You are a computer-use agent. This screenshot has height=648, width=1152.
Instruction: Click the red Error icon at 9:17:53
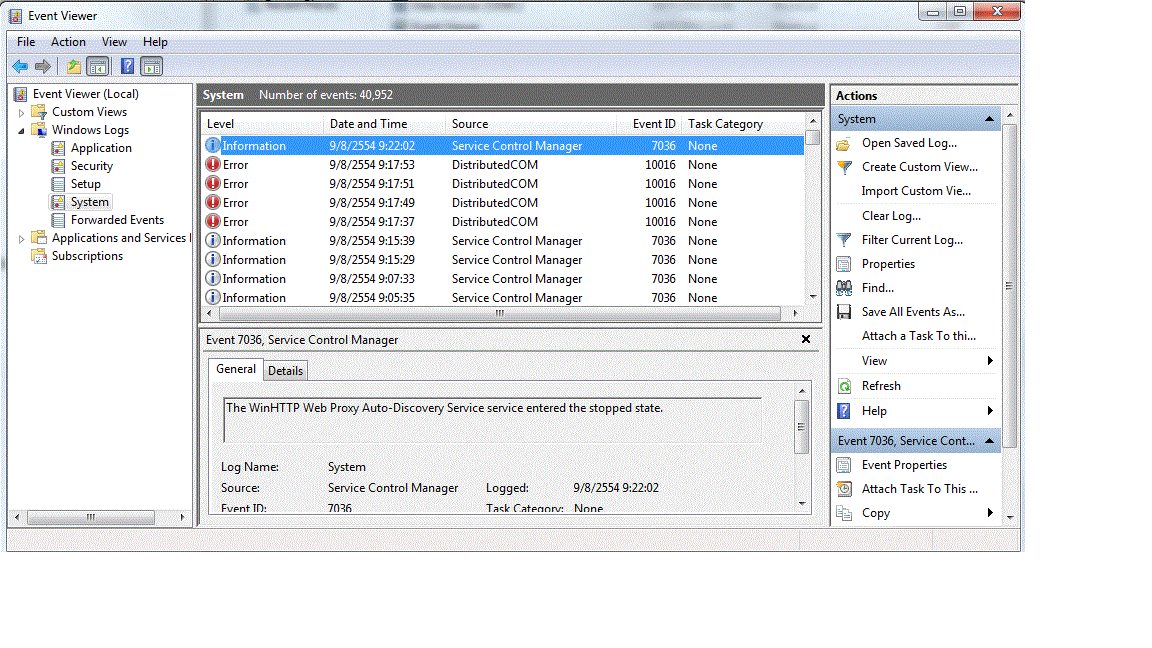point(213,165)
